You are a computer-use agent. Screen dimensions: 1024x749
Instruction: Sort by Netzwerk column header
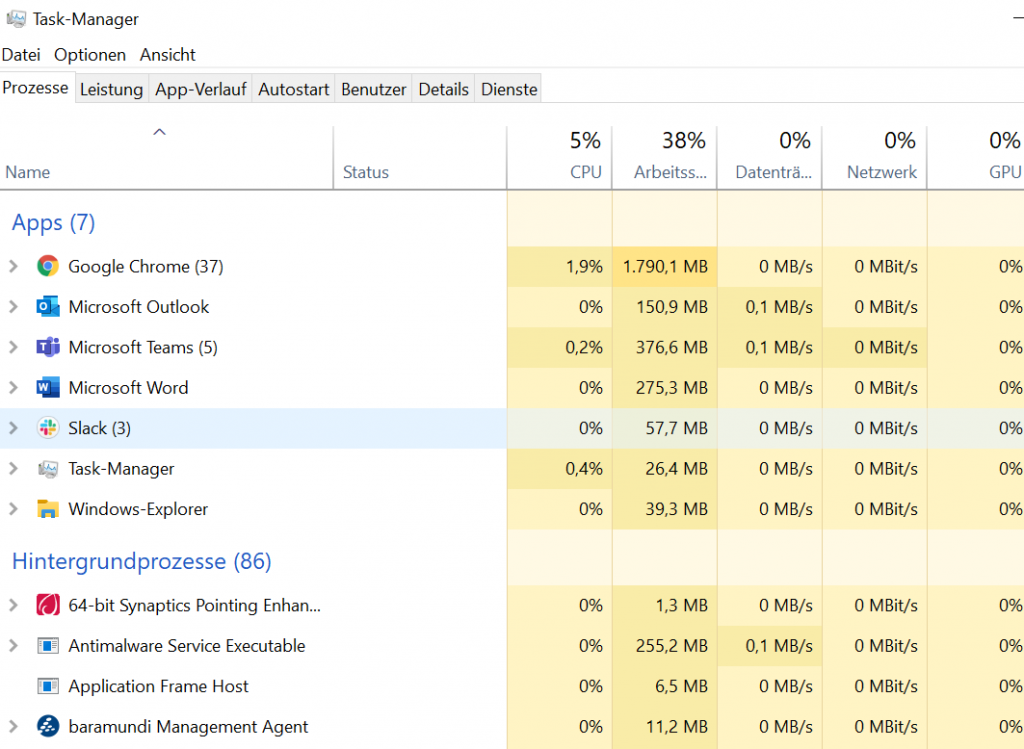(875, 157)
